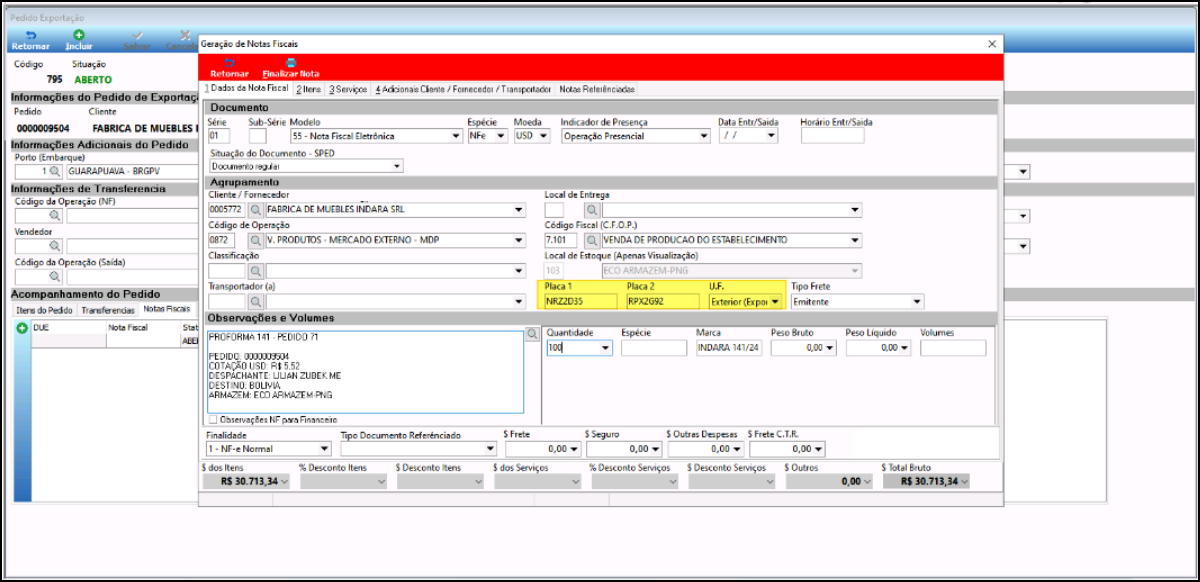
Task: Click the $ Seguro value field
Action: point(623,449)
